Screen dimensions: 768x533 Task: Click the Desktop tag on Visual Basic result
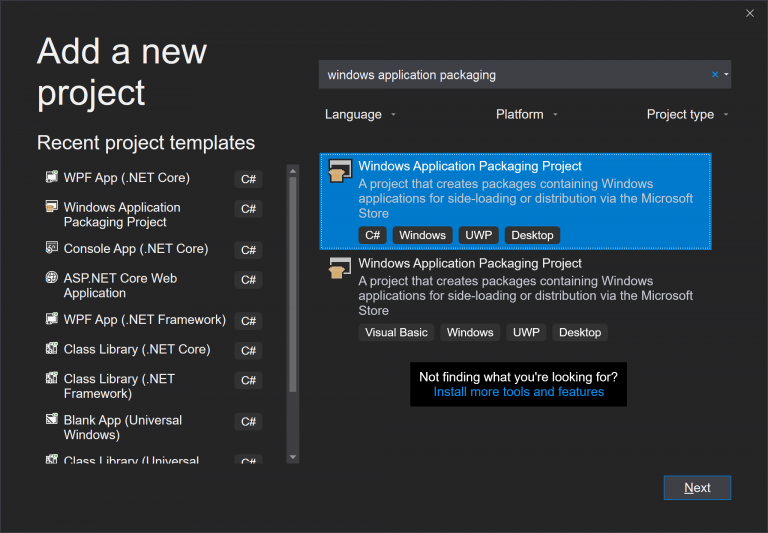click(580, 332)
